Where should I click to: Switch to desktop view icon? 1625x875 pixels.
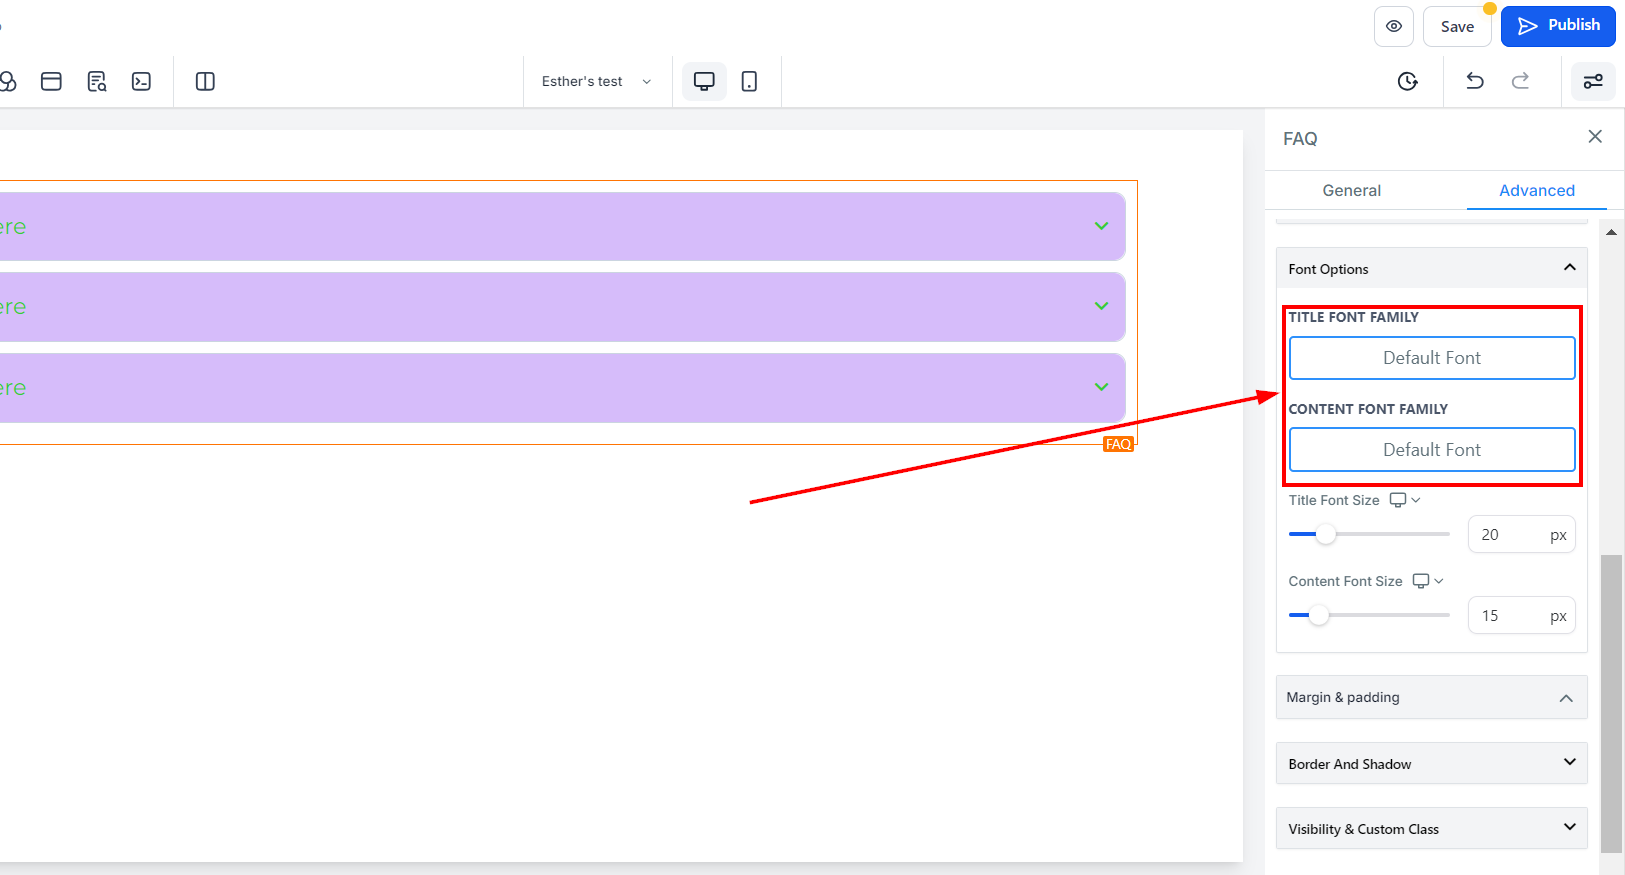pyautogui.click(x=704, y=81)
